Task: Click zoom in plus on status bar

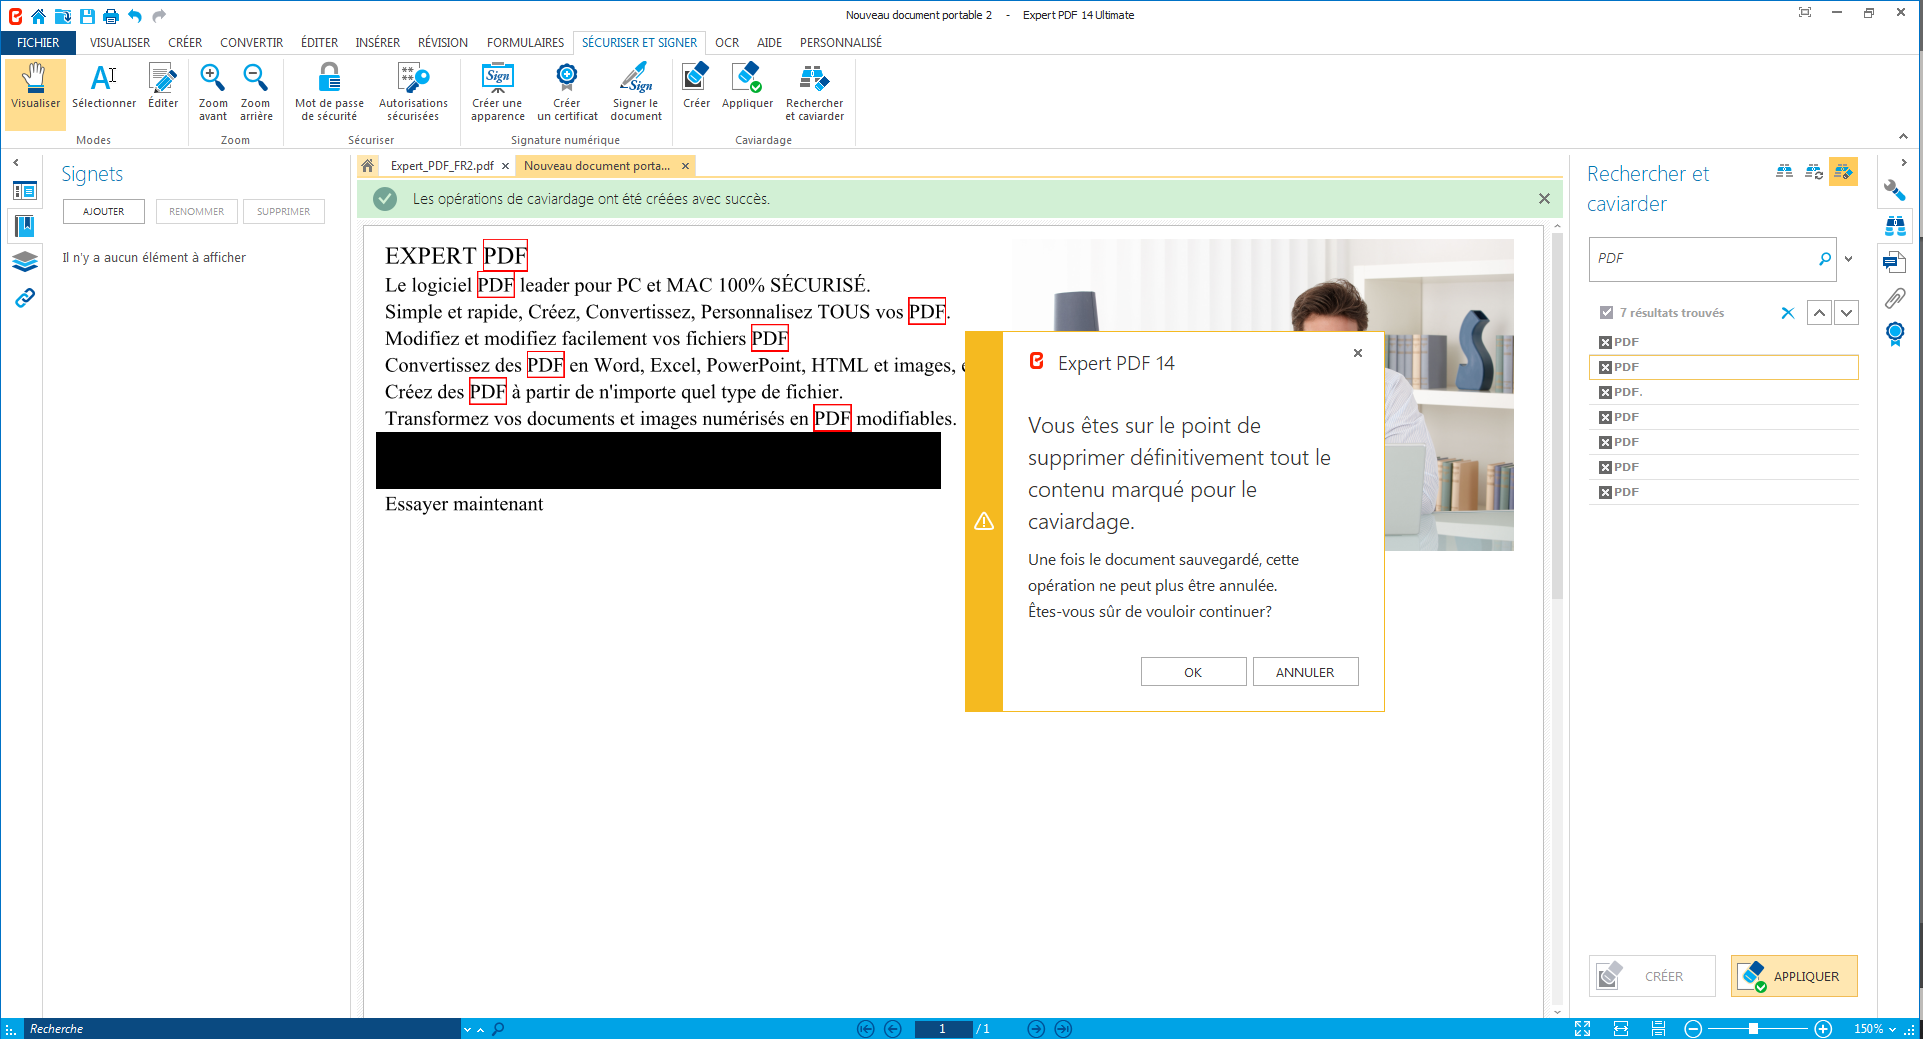Action: (x=1823, y=1029)
